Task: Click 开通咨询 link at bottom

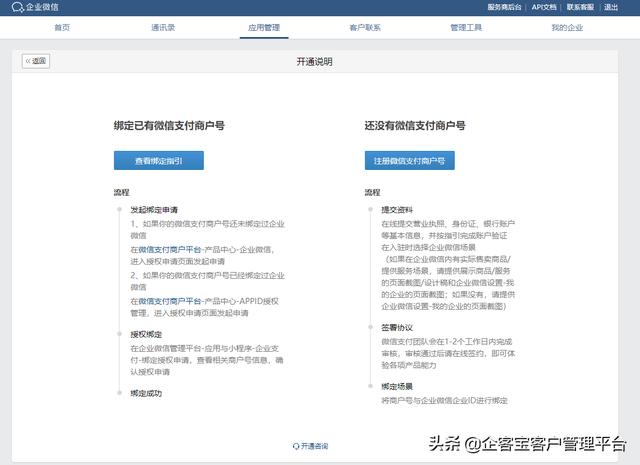Action: point(314,446)
